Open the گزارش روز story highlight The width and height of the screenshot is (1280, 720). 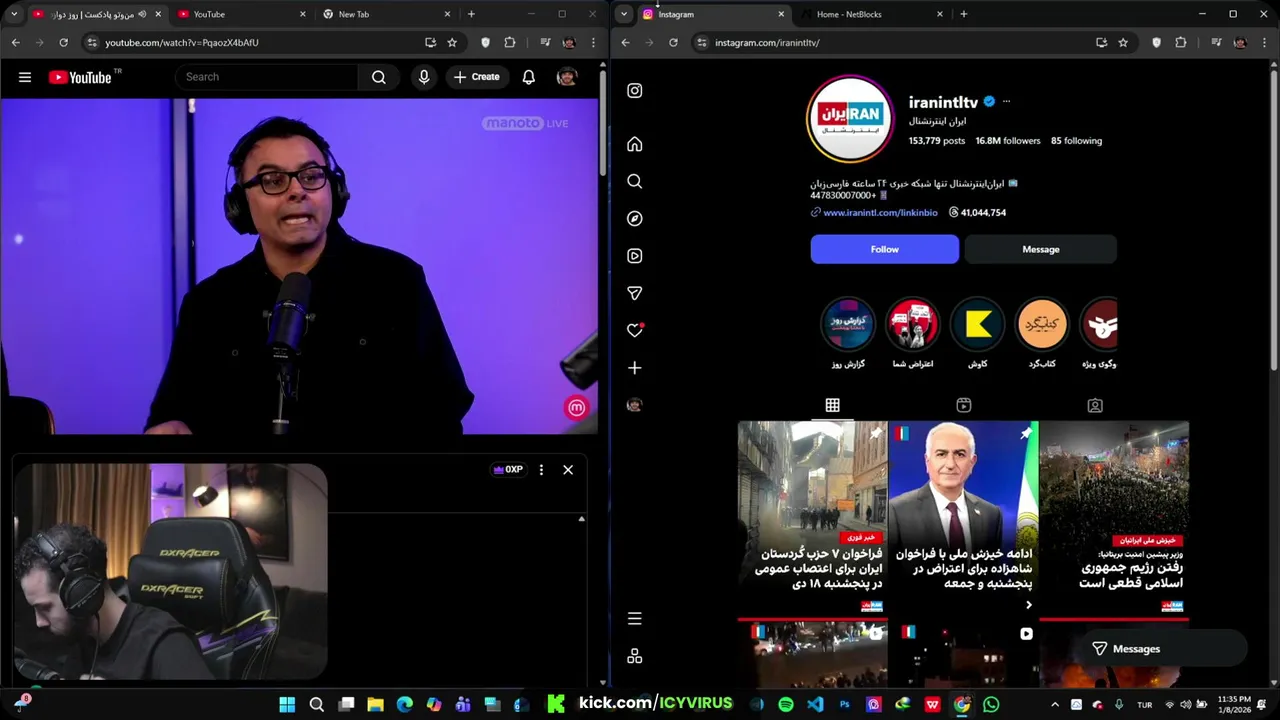point(848,324)
